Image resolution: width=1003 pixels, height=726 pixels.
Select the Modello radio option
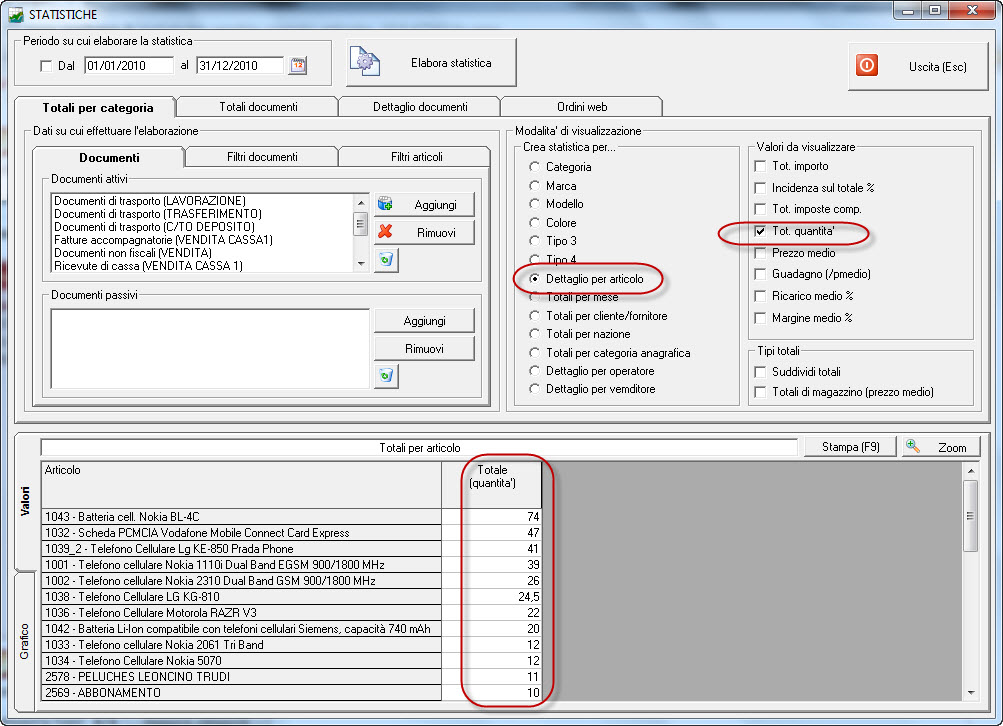[534, 204]
